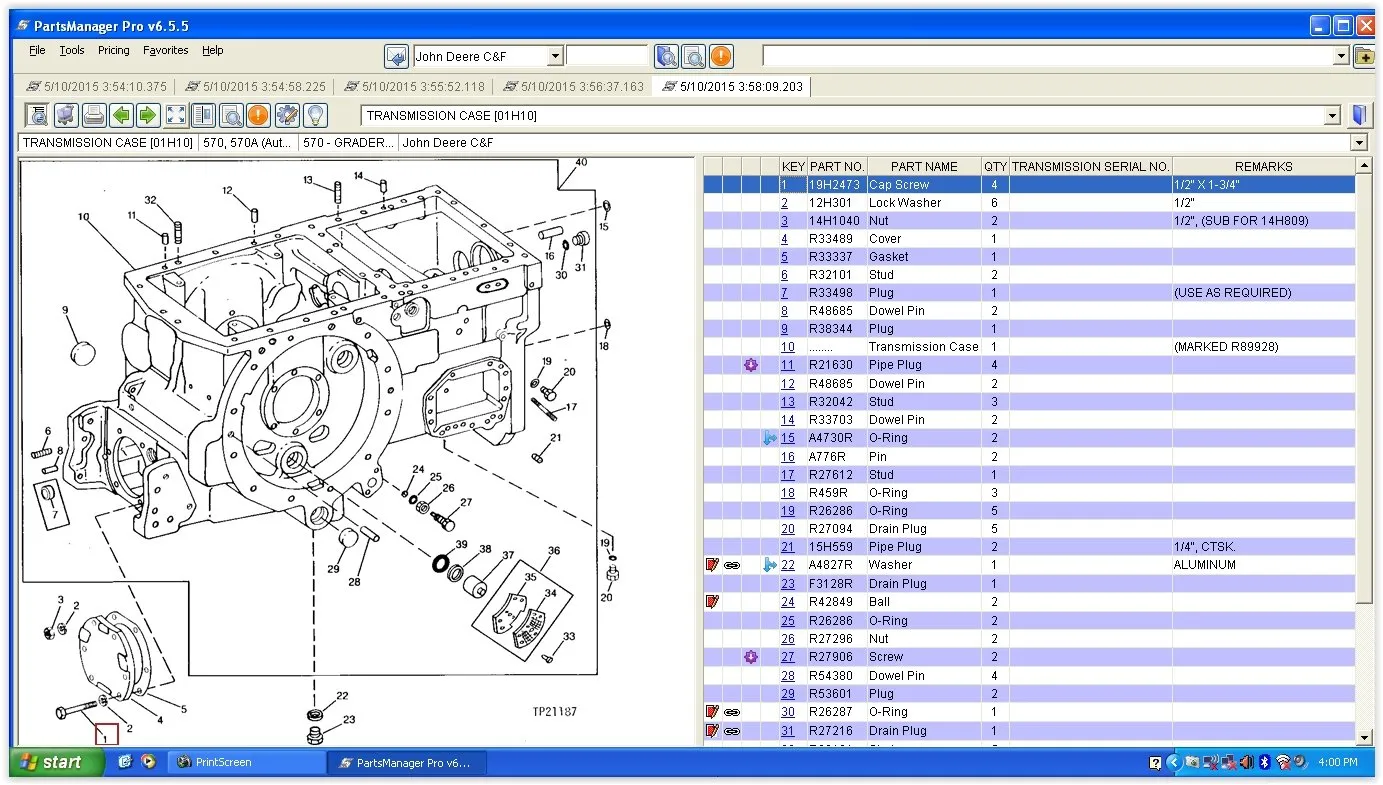Go to next page with green right arrow
Image resolution: width=1383 pixels, height=785 pixels.
148,115
